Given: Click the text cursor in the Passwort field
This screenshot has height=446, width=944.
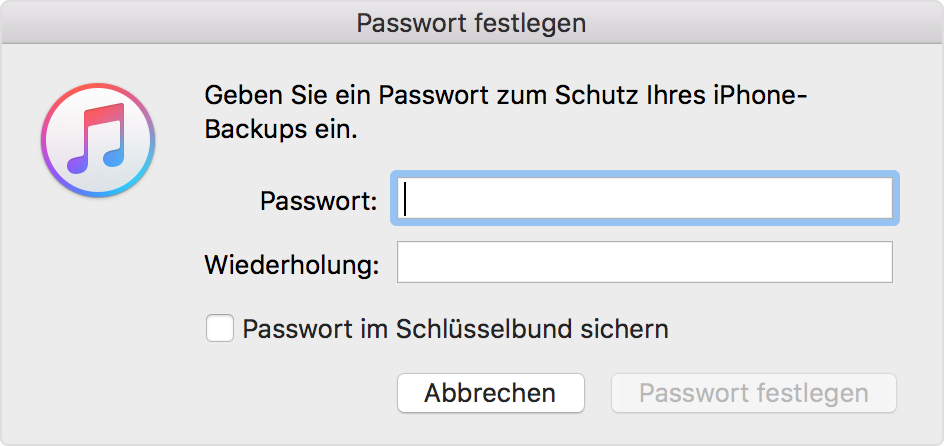Looking at the screenshot, I should [x=406, y=199].
